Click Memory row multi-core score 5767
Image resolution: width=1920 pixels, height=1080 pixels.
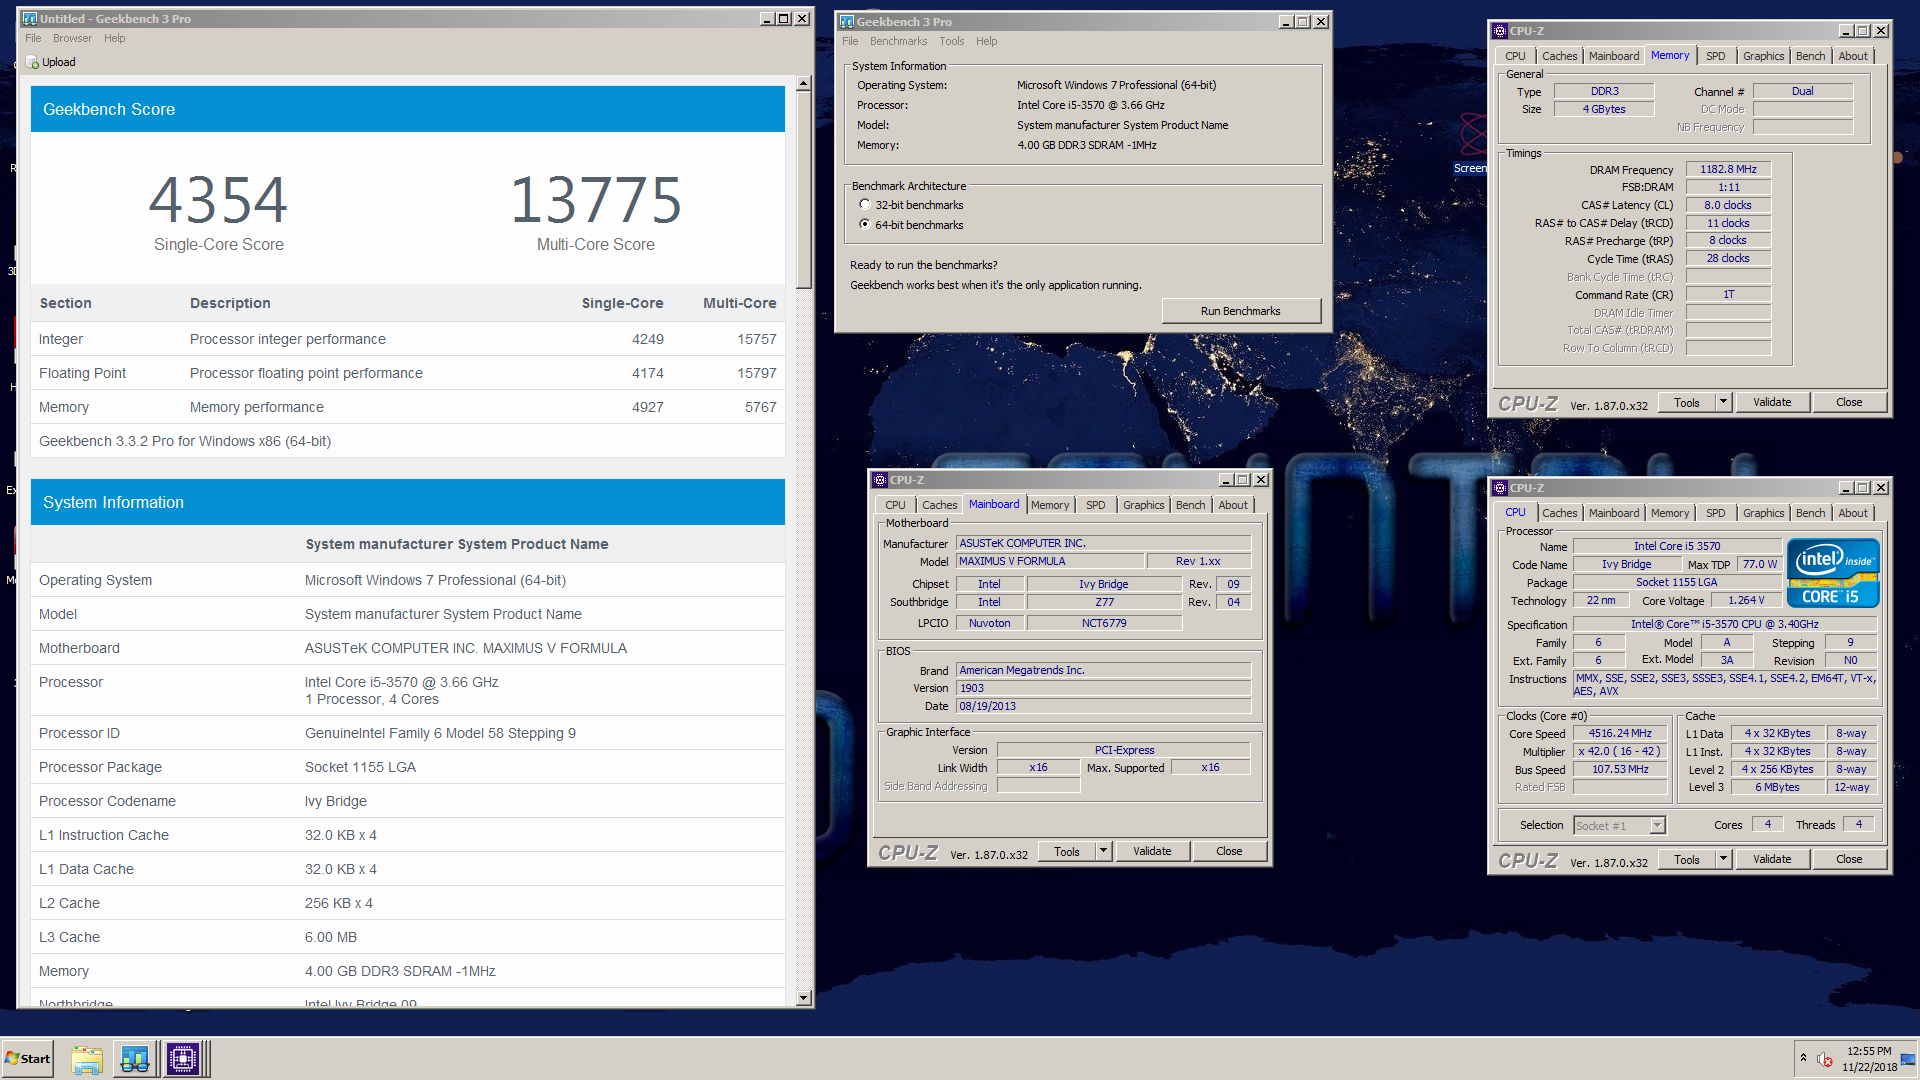click(760, 407)
